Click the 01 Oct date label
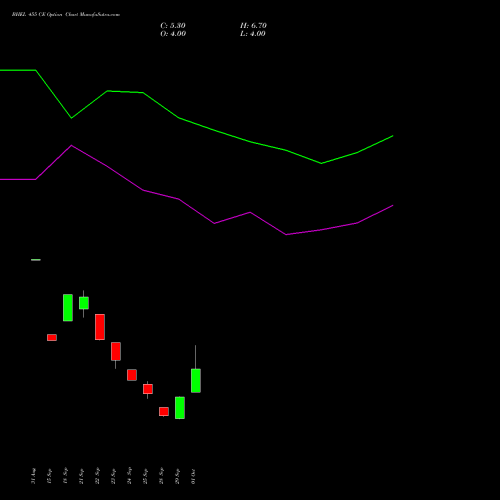500x500 pixels. (193, 476)
